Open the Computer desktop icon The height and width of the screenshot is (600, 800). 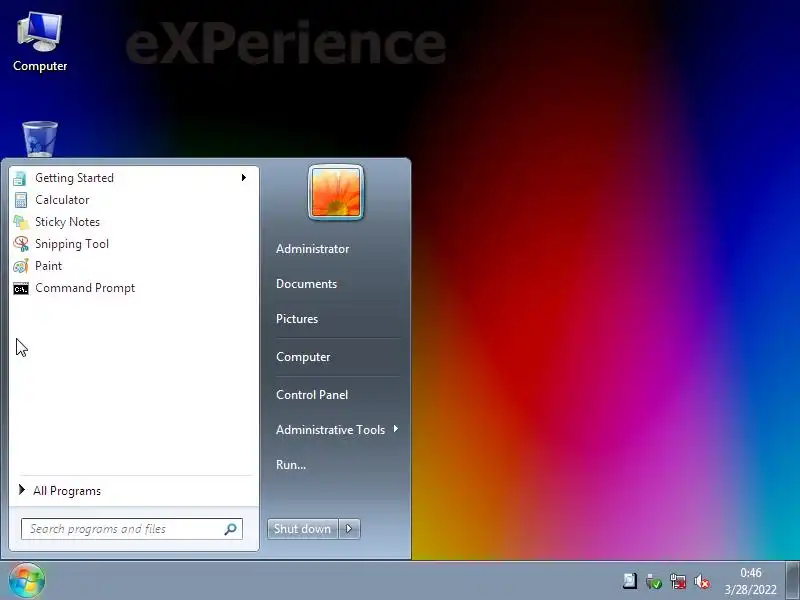[x=40, y=42]
